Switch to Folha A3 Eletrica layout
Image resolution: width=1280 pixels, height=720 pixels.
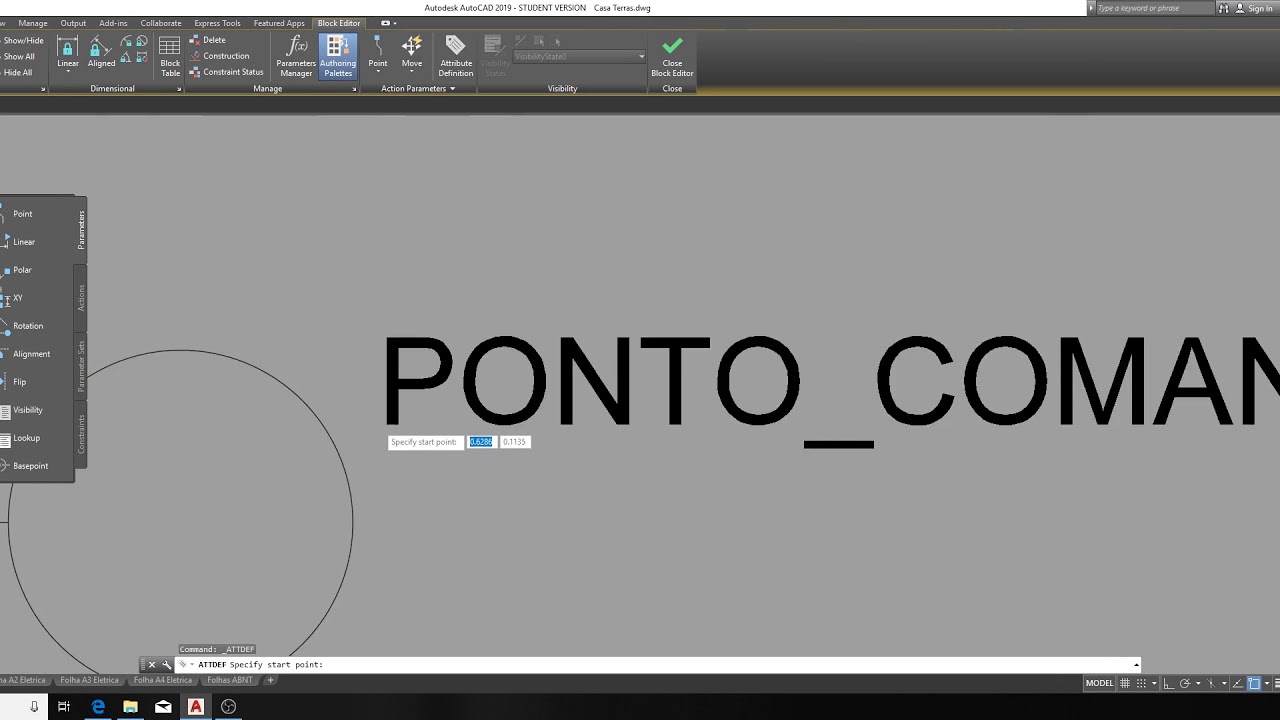tap(89, 680)
